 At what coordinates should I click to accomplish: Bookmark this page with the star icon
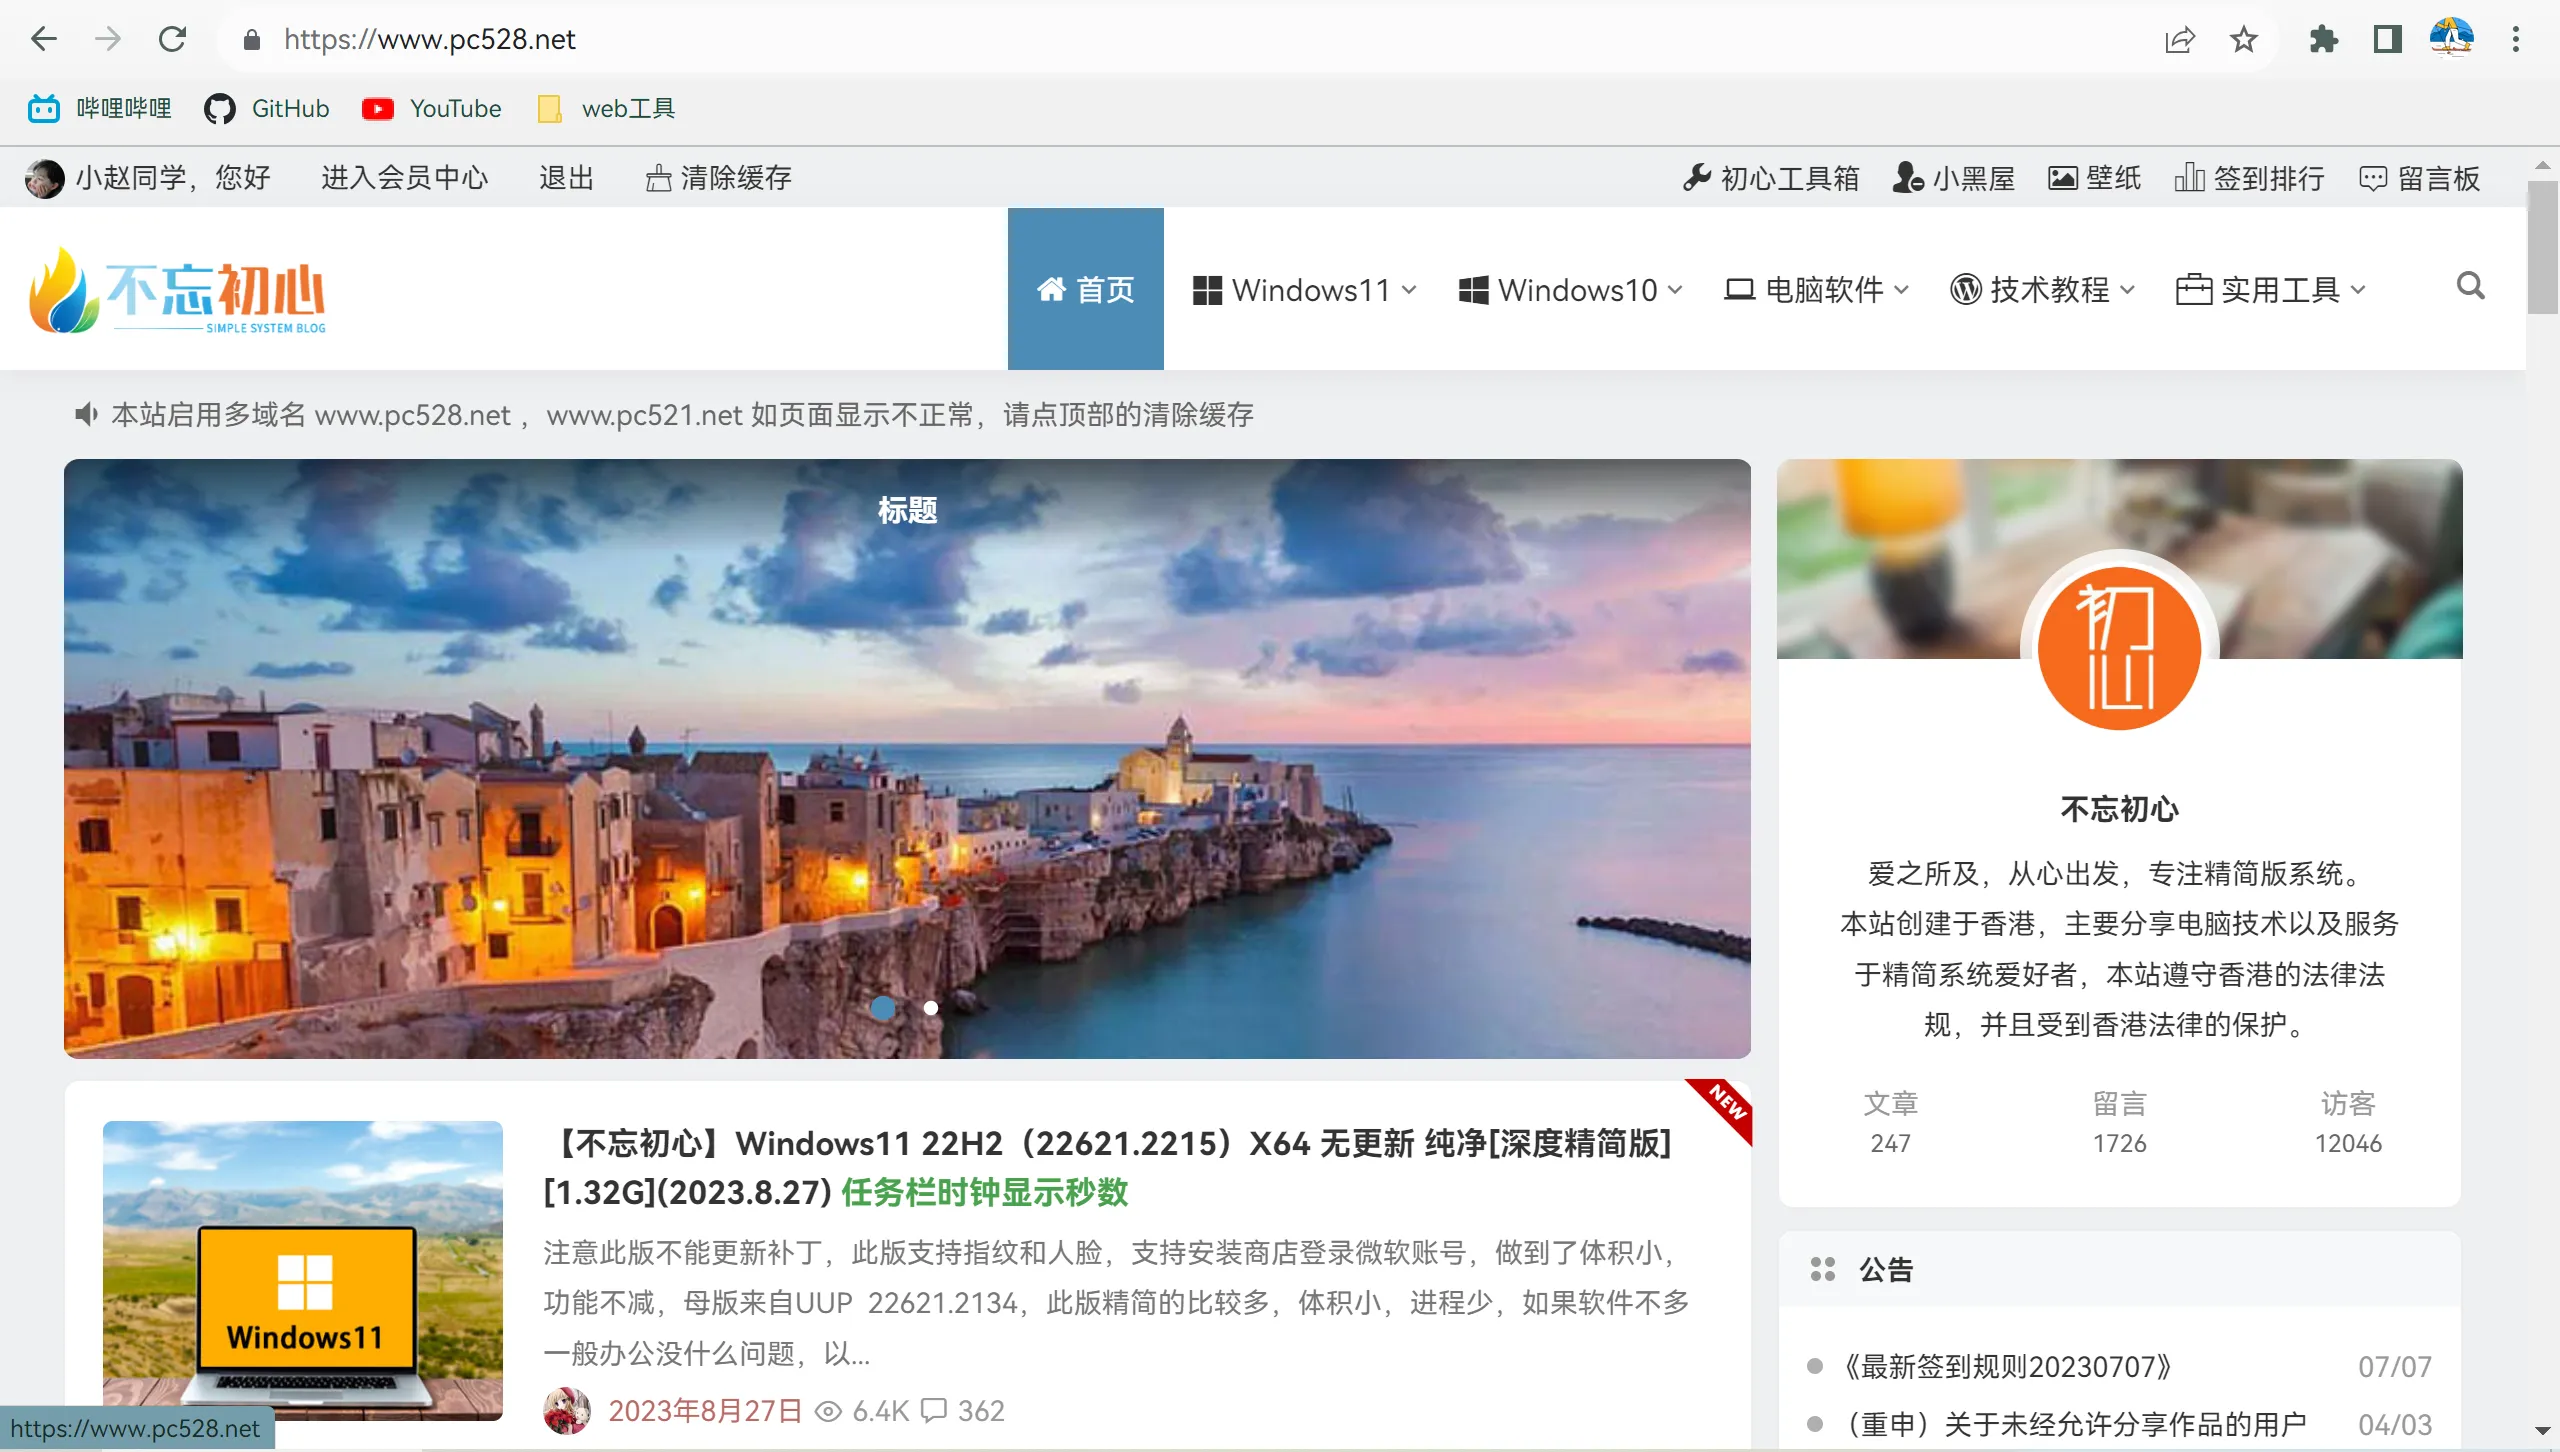2243,40
